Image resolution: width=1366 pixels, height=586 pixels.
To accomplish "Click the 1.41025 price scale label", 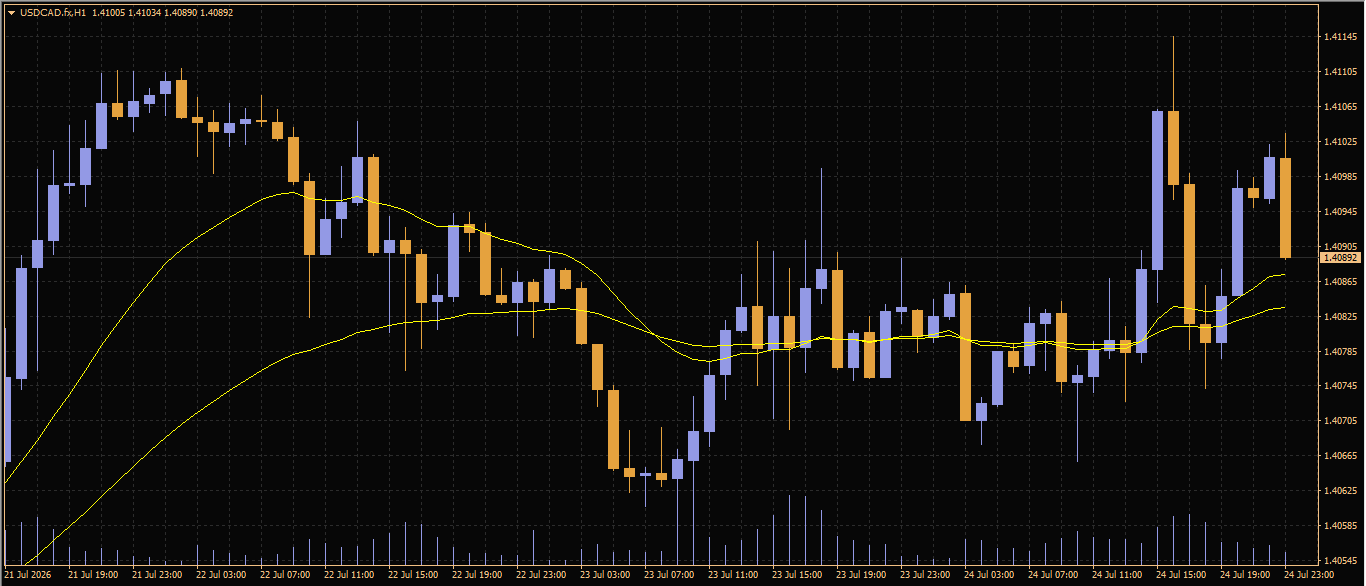I will (1340, 142).
